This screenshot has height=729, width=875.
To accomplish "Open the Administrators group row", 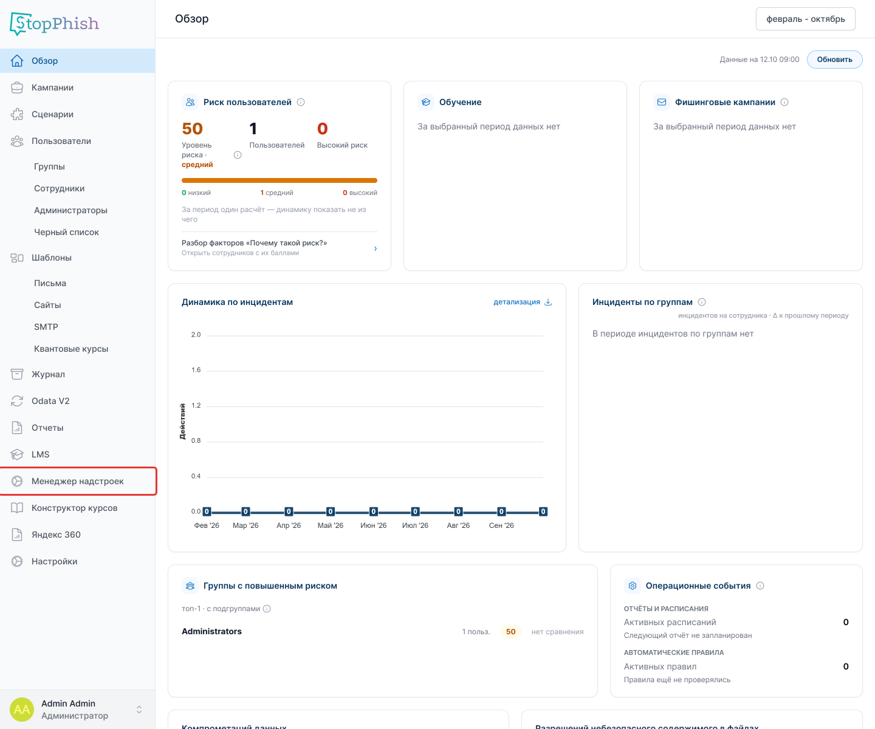I will point(383,631).
